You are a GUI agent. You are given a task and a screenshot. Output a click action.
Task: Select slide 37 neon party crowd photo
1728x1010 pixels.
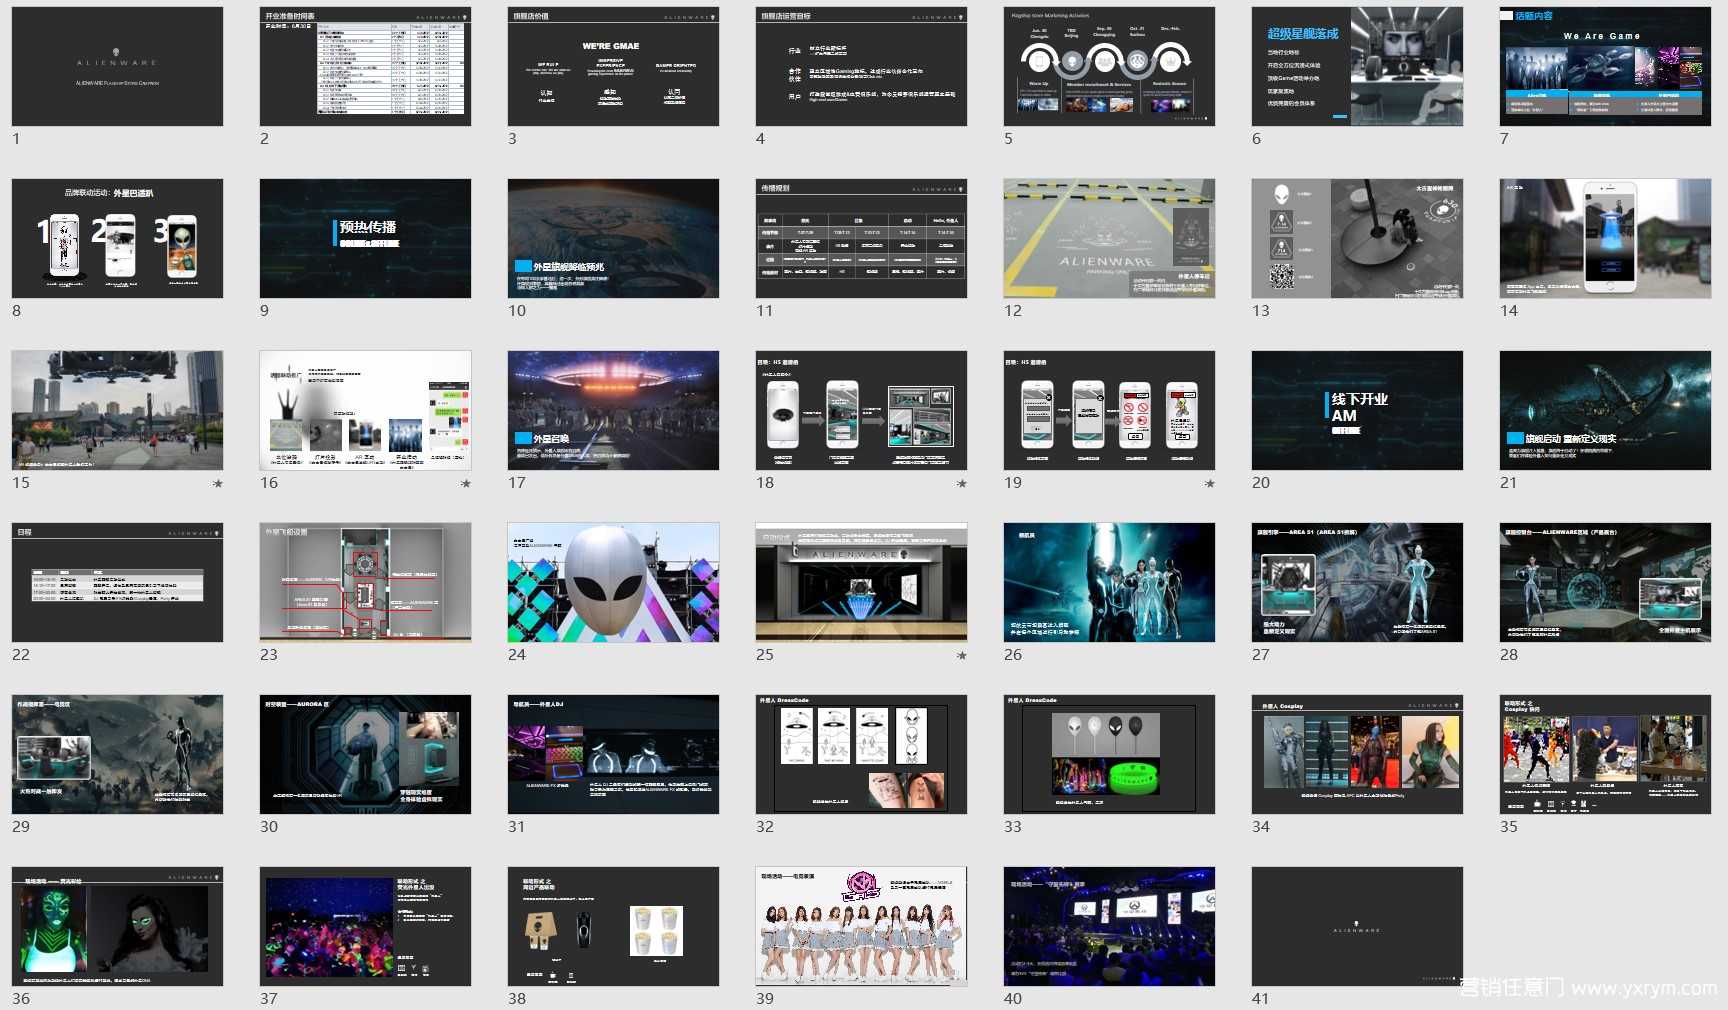click(x=365, y=926)
